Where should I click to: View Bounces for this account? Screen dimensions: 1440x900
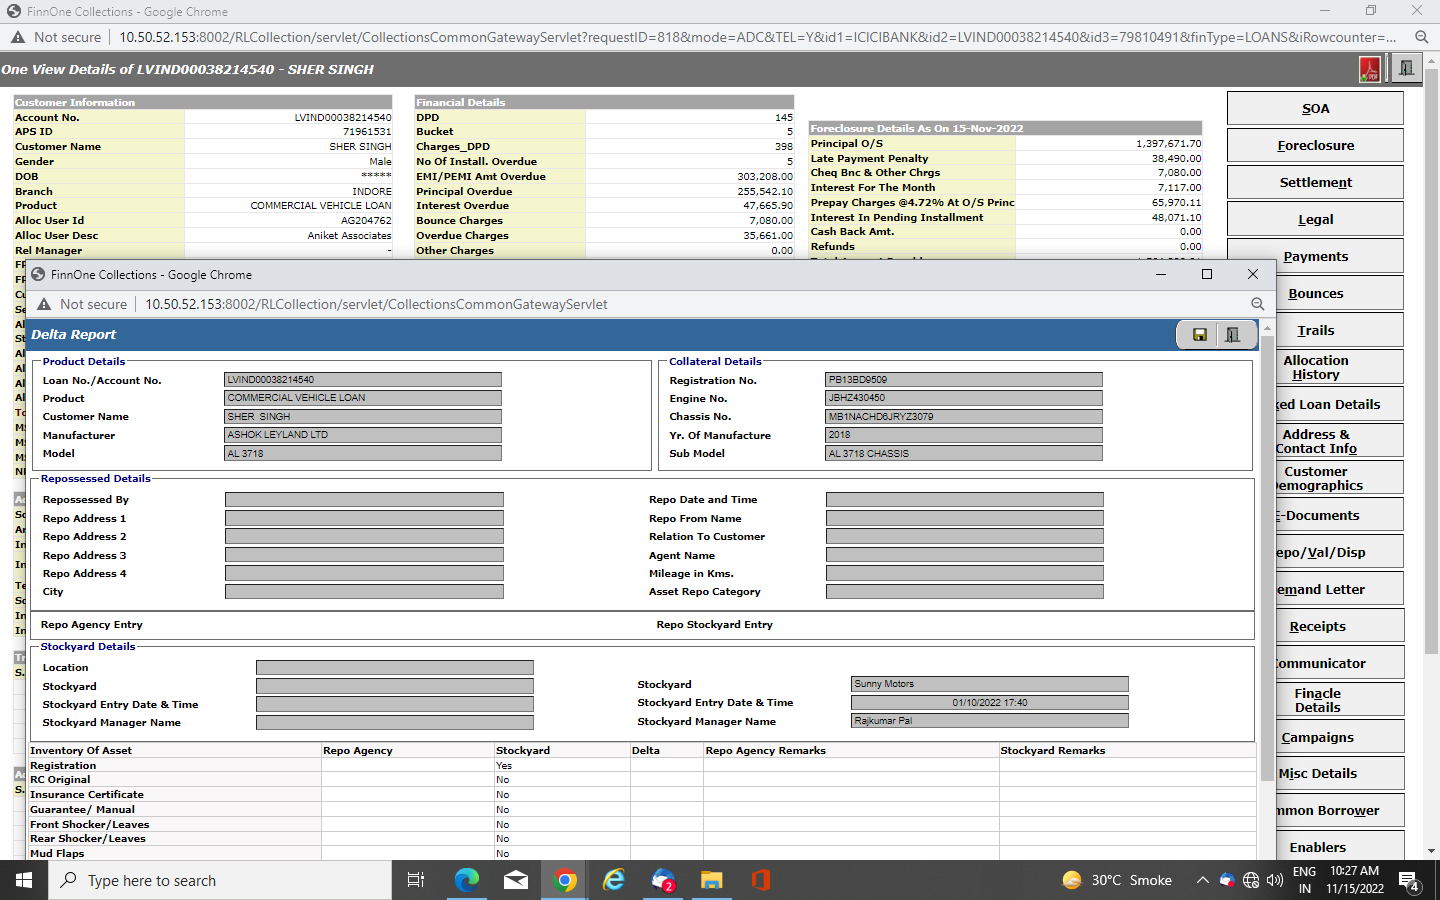coord(1315,294)
